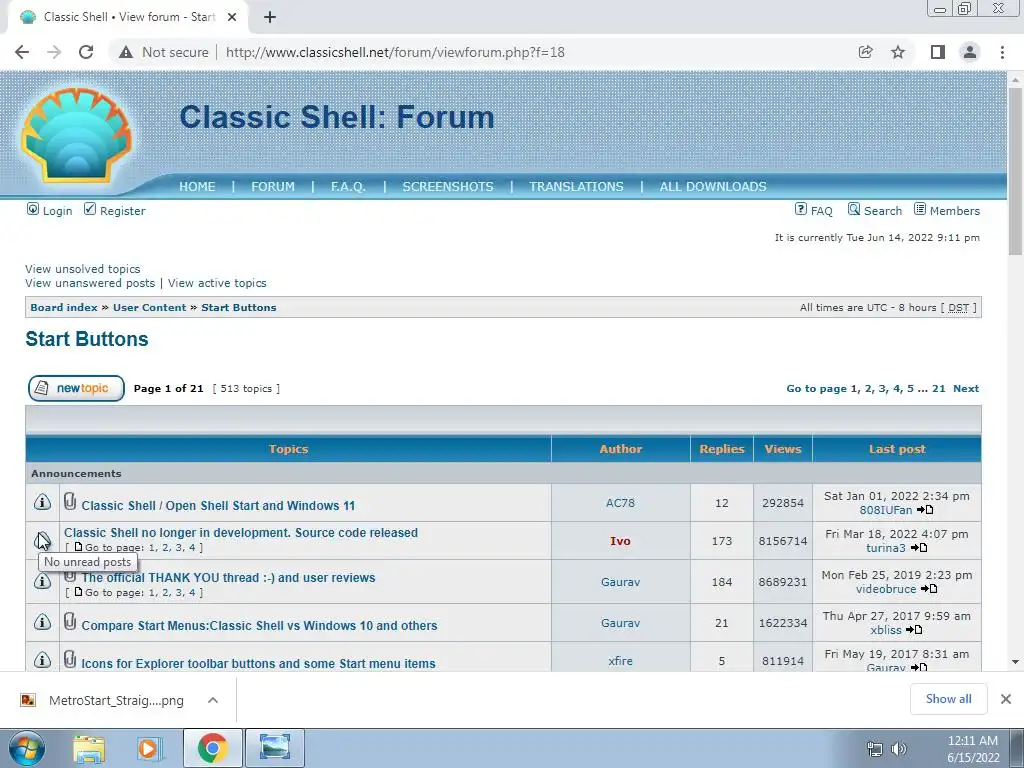View author Ivo's profile

pos(620,541)
